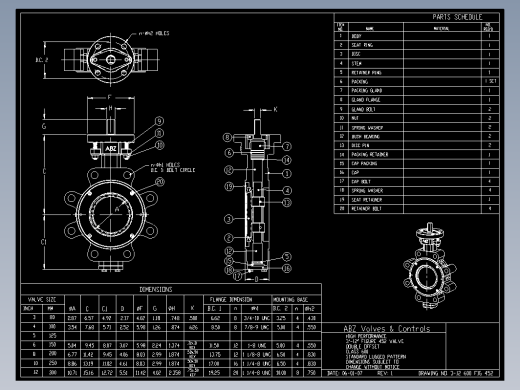Click the MOUNTING BASE header

[290, 300]
